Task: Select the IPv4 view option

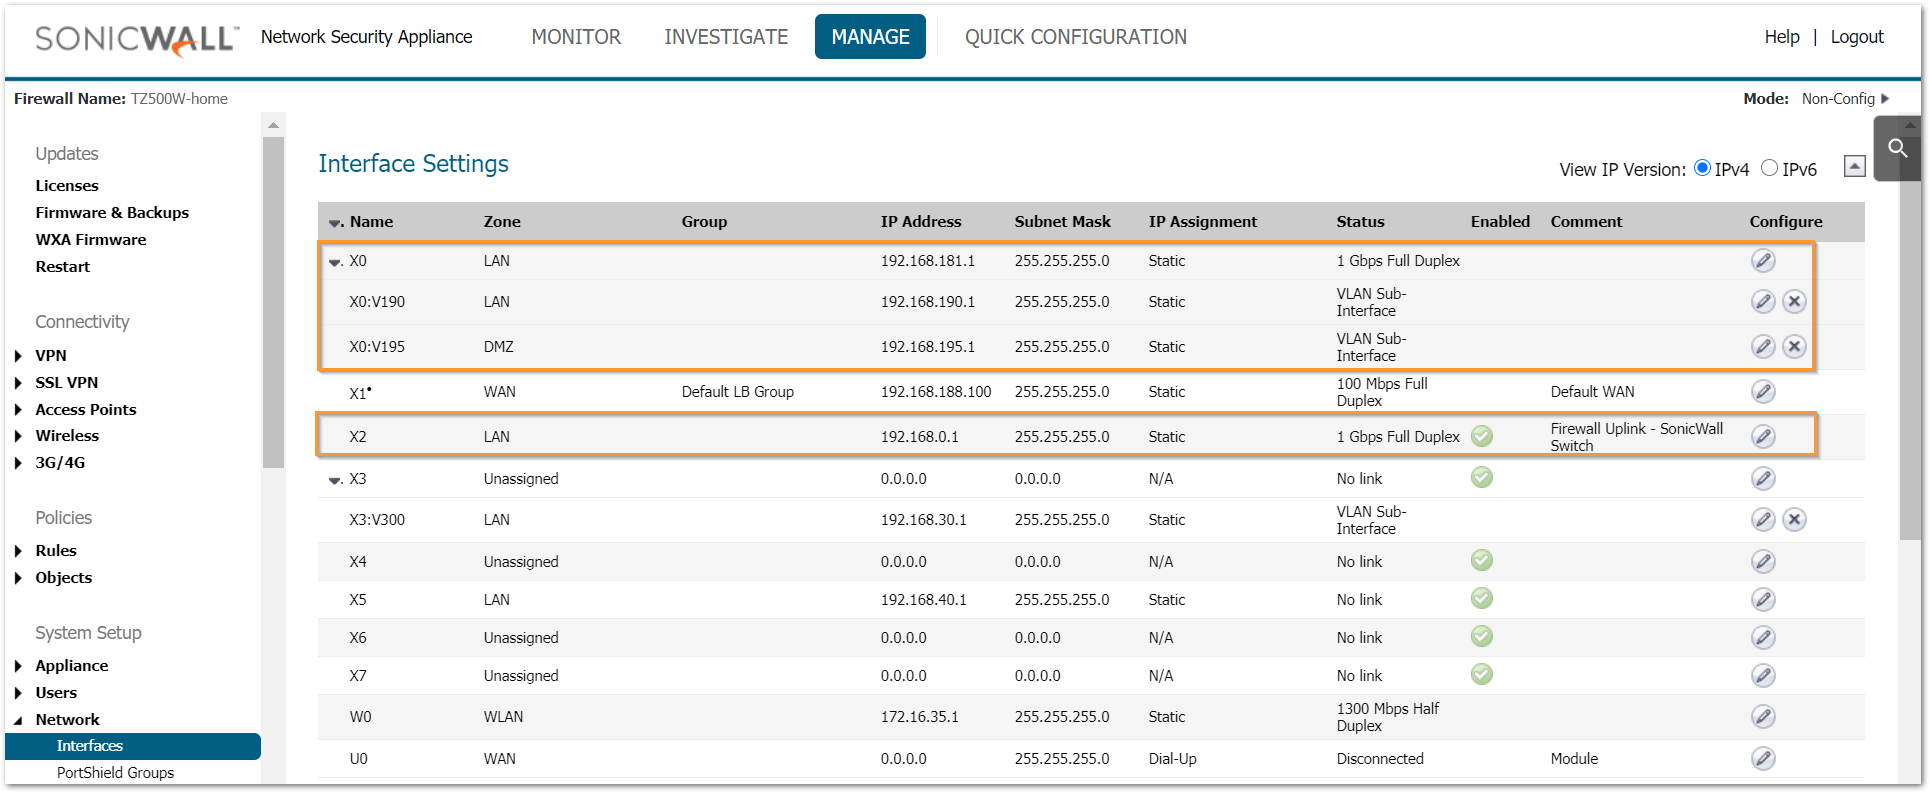Action: pyautogui.click(x=1702, y=168)
